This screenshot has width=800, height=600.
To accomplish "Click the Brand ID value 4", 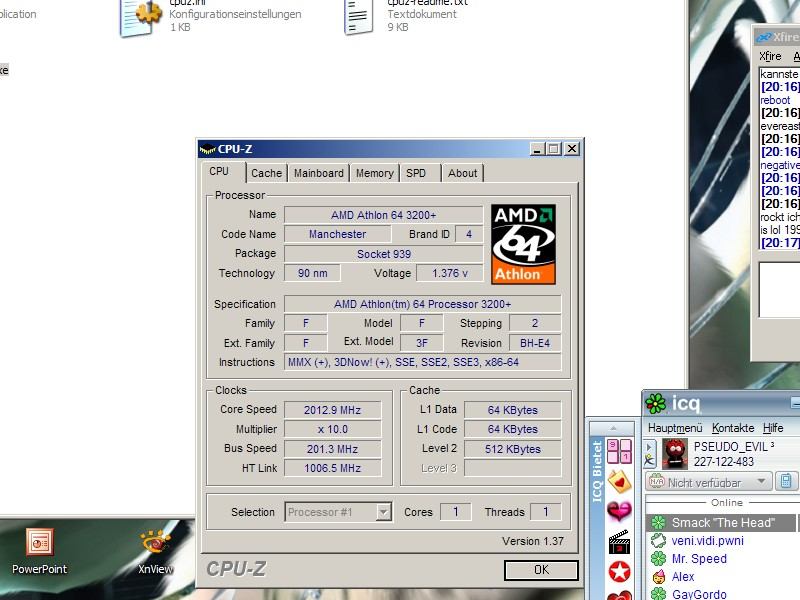I will (468, 234).
